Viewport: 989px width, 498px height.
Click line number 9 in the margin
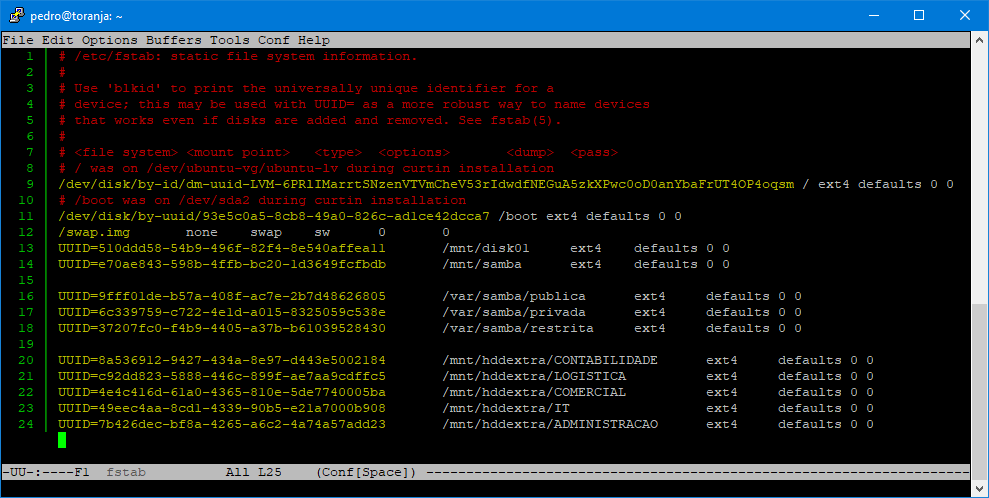tap(30, 184)
